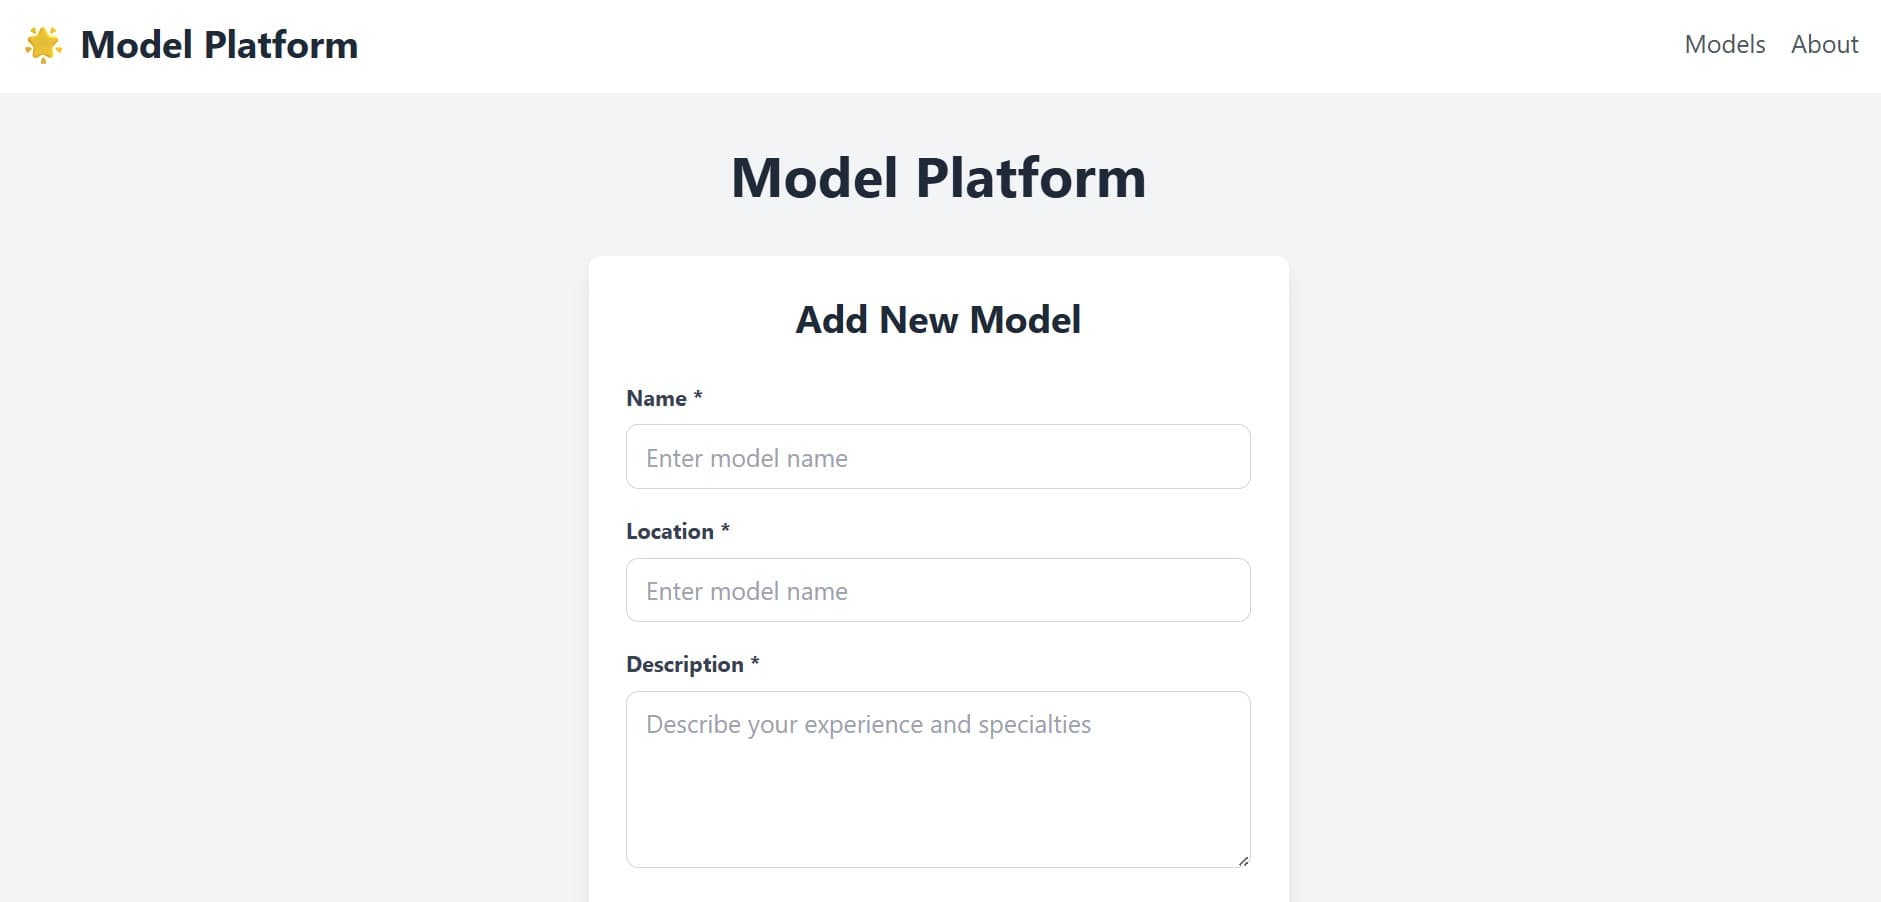
Task: Click the large Model Platform page heading
Action: point(938,178)
